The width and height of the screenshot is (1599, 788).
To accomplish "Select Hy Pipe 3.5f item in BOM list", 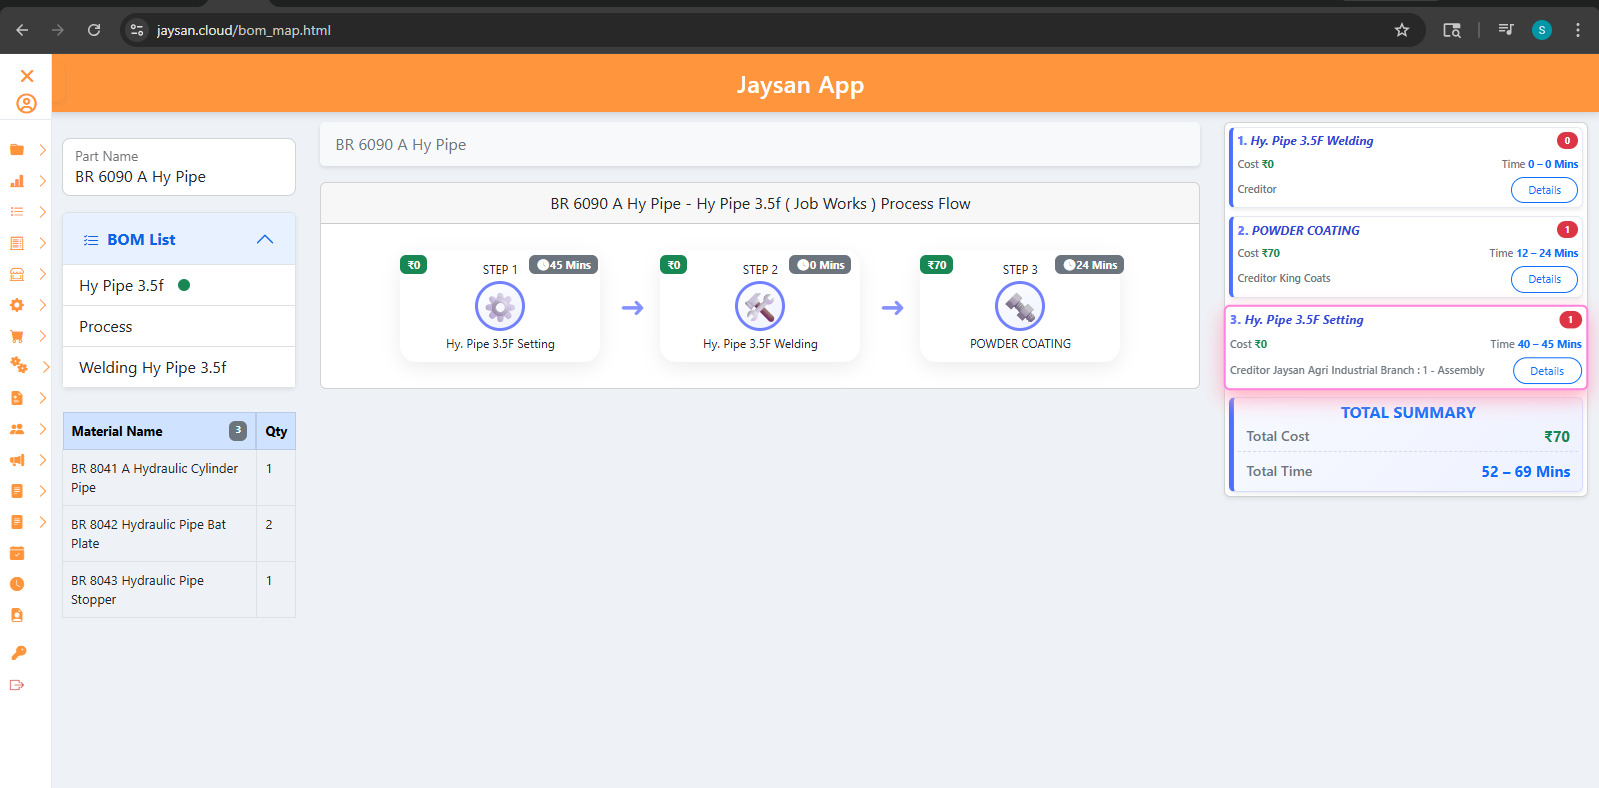I will [x=122, y=286].
